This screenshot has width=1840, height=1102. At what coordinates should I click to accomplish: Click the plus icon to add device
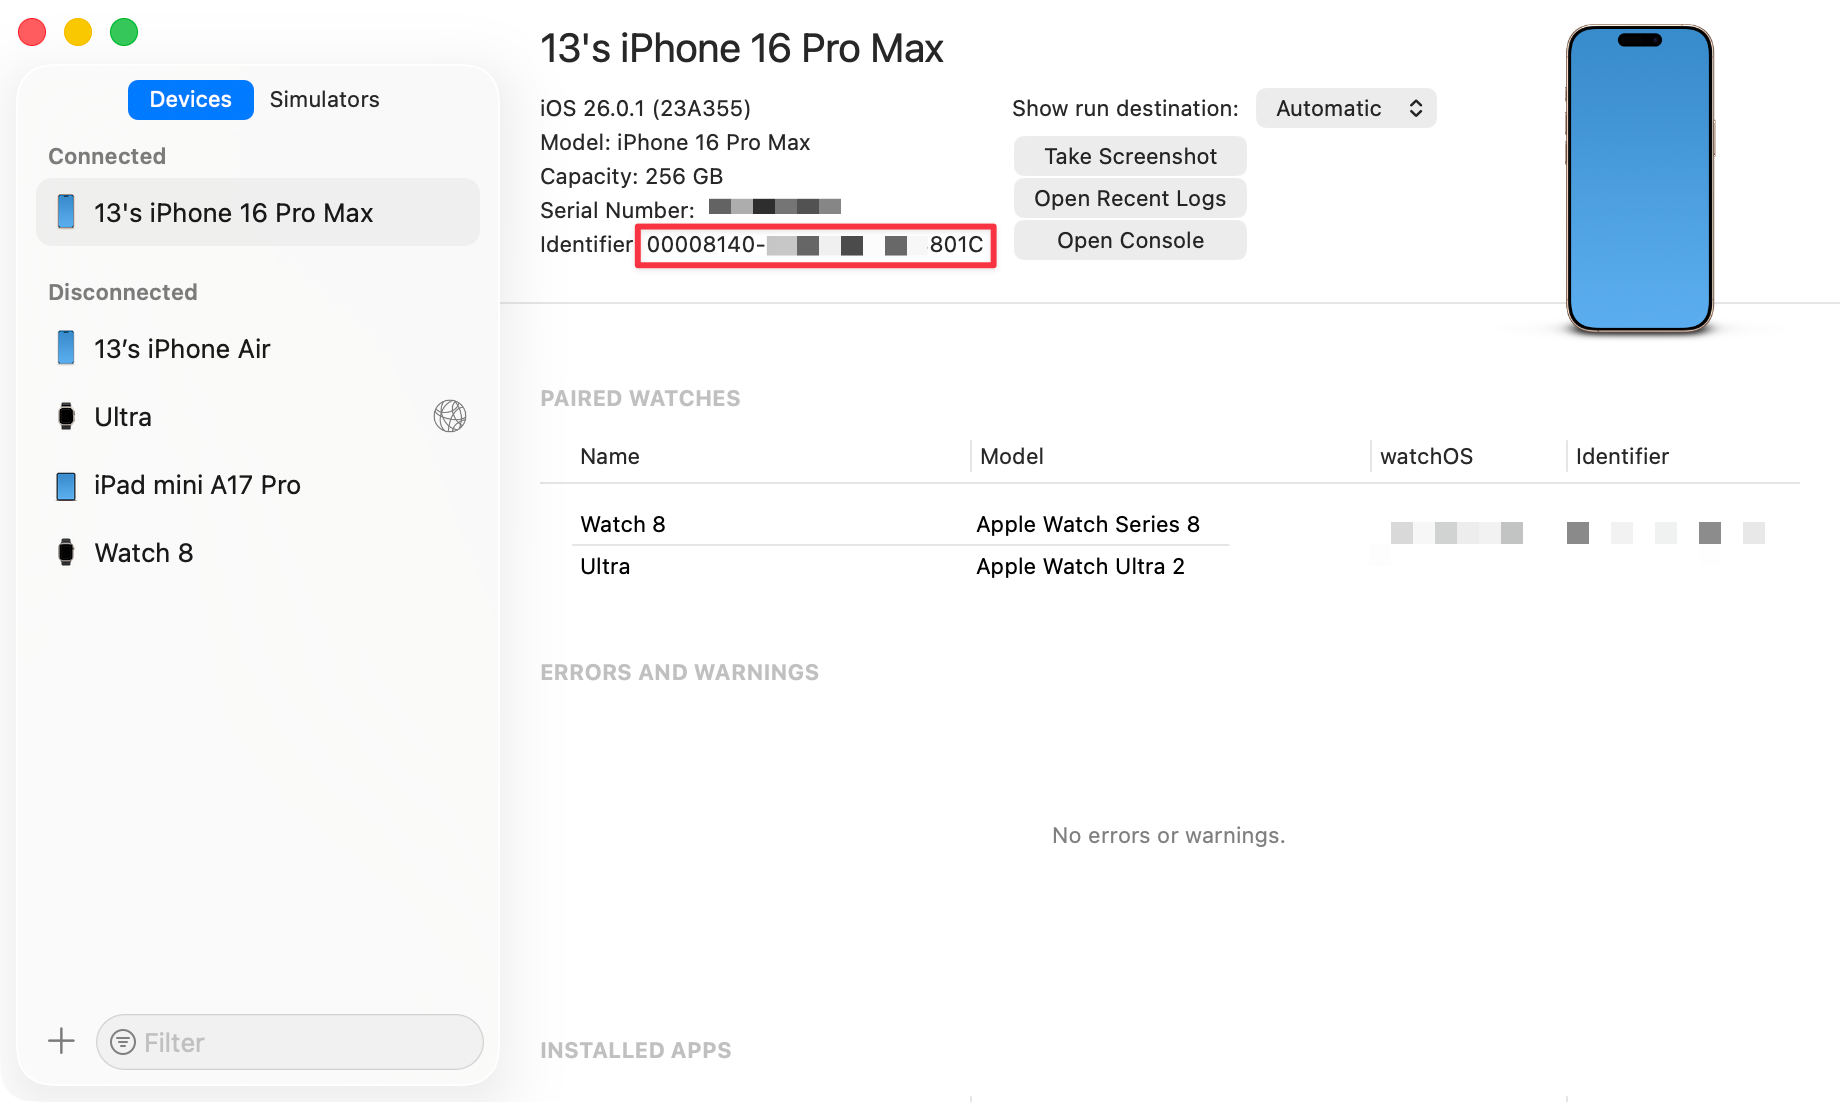tap(61, 1041)
